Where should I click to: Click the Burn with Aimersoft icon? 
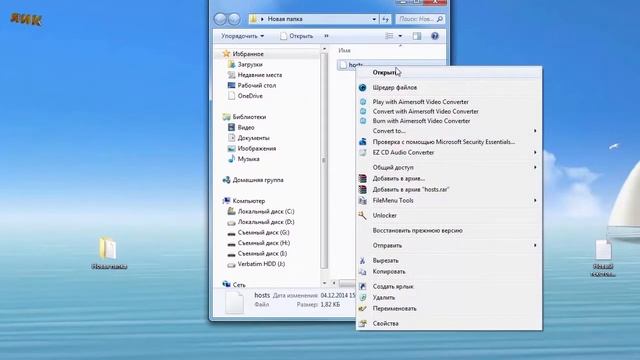click(x=363, y=121)
